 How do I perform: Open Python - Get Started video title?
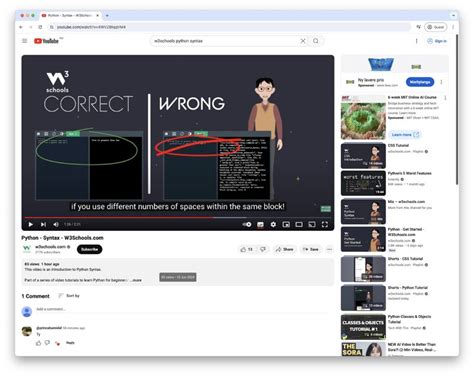[405, 232]
